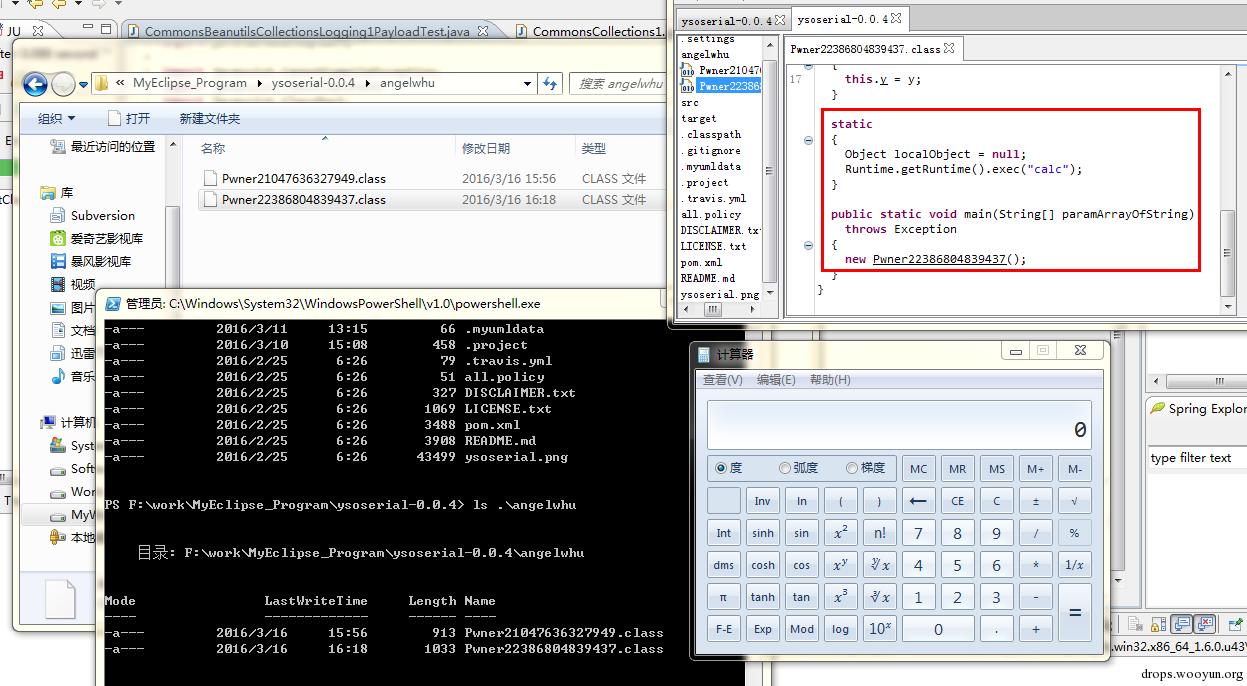The height and width of the screenshot is (686, 1247).
Task: Click the 新建文件夹 new folder button
Action: (210, 118)
